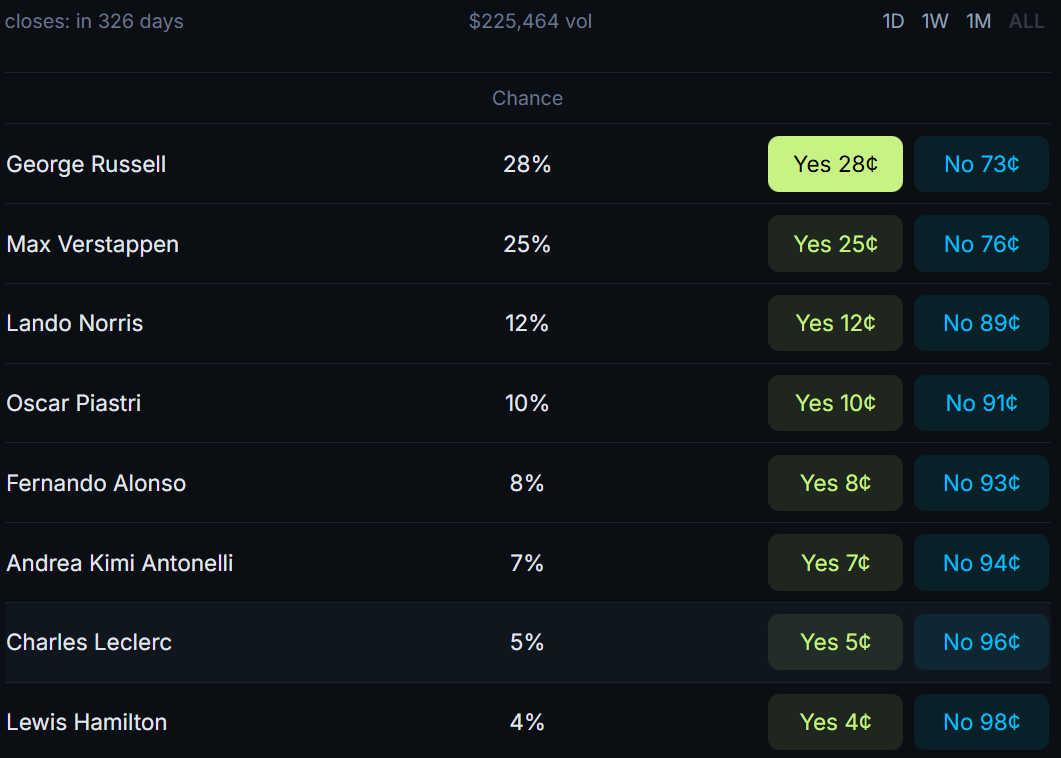This screenshot has width=1061, height=758.
Task: Select Yes 25¢ for Max Verstappen
Action: point(835,244)
